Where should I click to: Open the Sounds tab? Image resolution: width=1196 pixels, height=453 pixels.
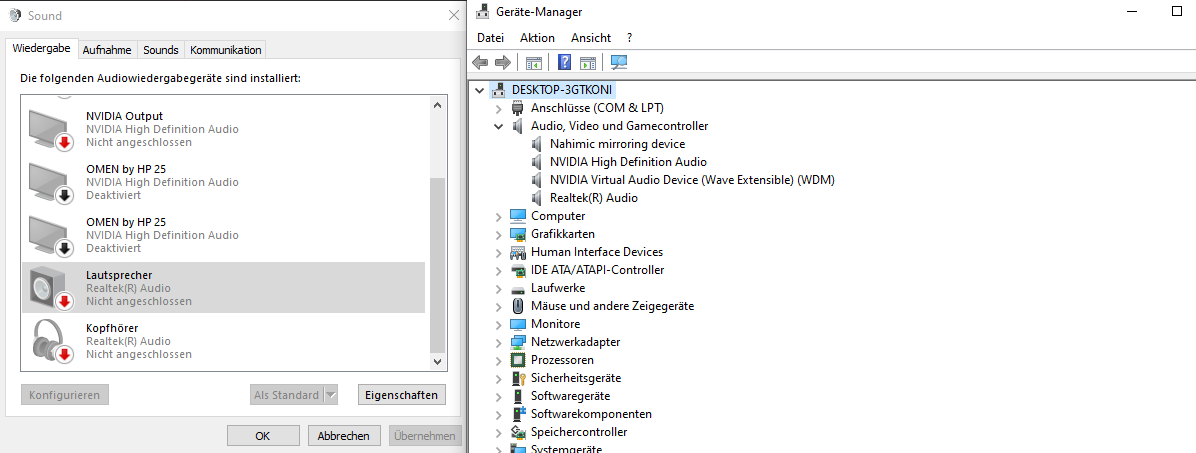[161, 50]
